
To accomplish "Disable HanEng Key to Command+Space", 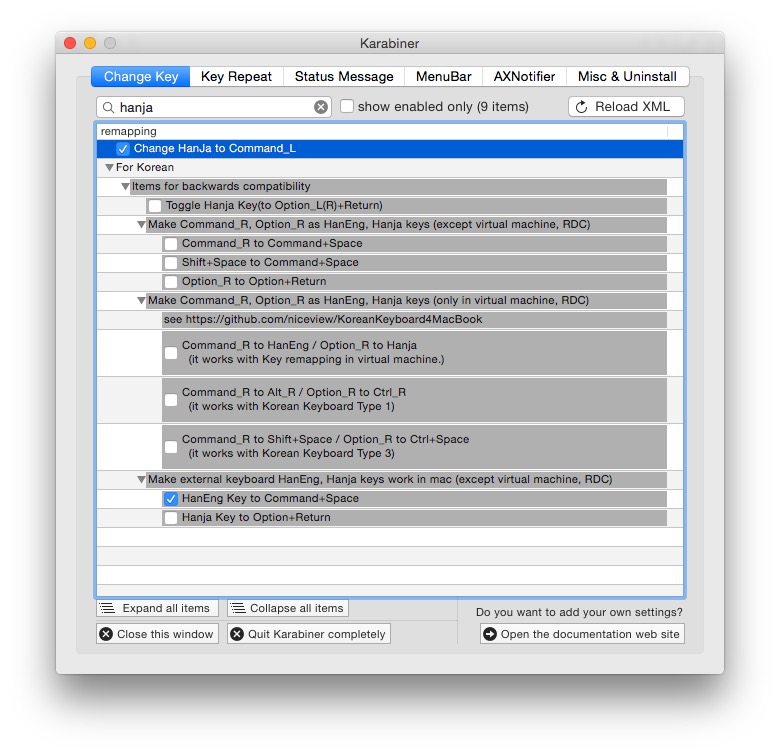I will click(171, 498).
